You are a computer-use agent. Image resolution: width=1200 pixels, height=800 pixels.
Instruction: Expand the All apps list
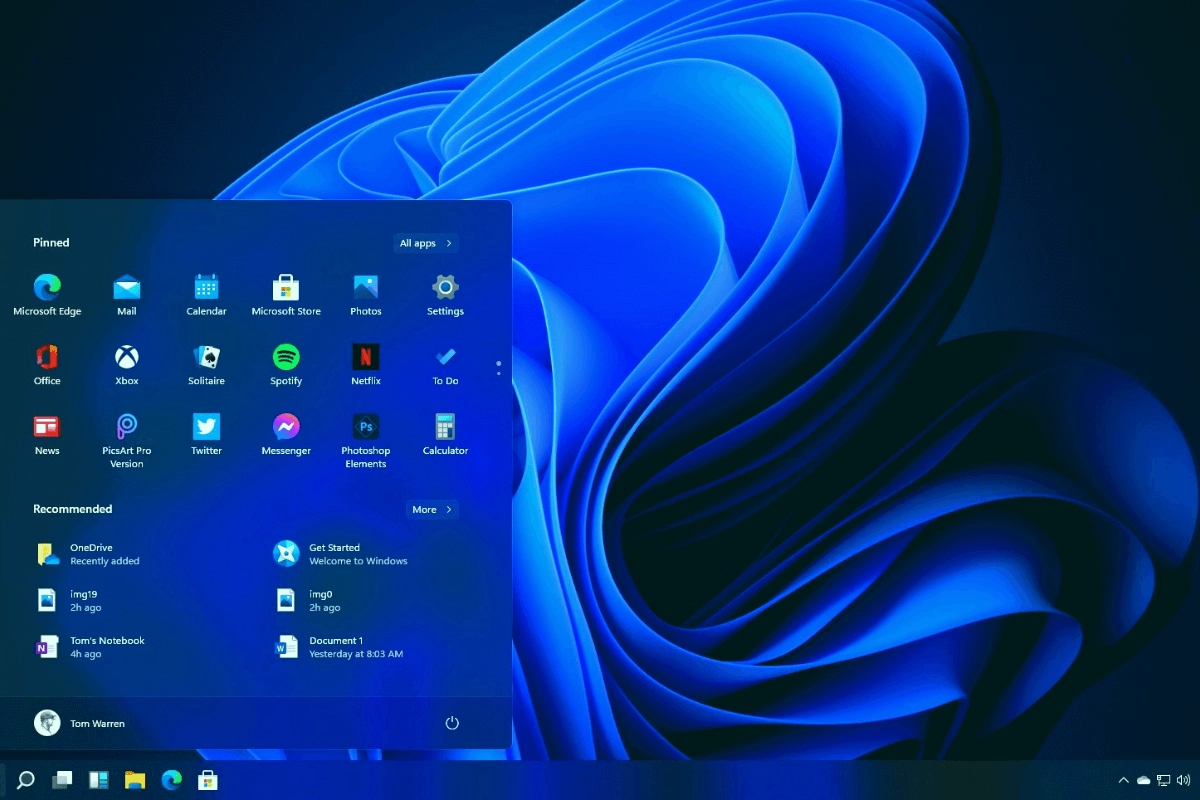pos(426,243)
